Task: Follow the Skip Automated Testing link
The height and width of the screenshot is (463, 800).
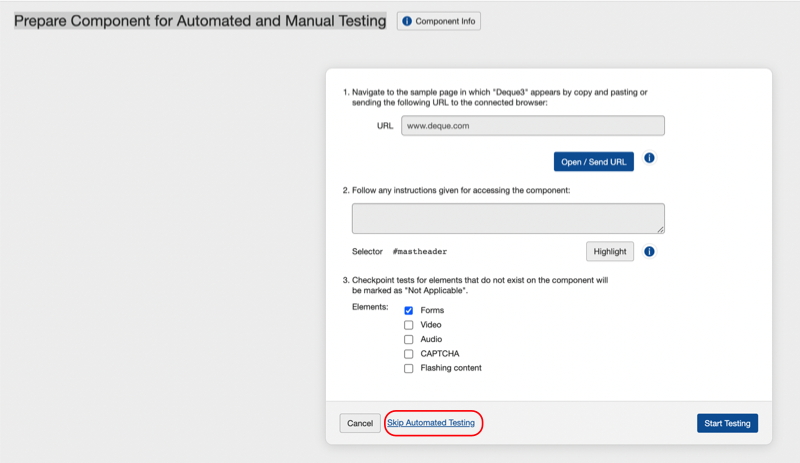Action: [x=431, y=423]
